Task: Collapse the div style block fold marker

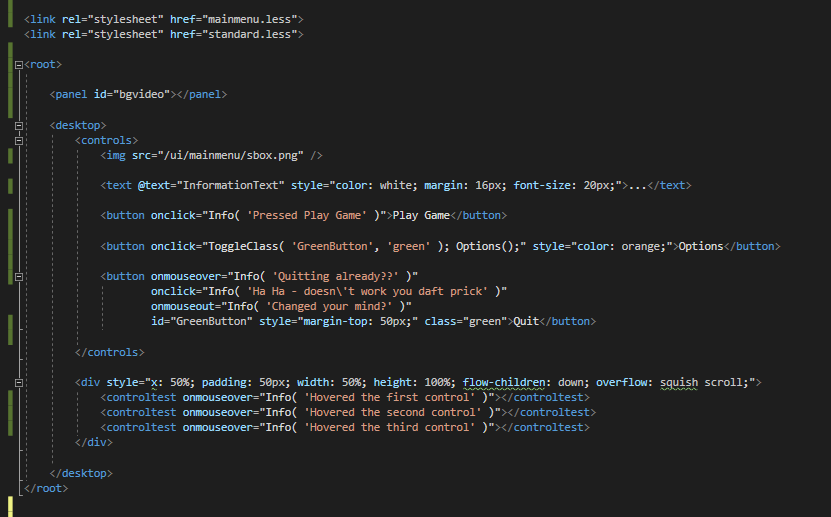Action: [19, 382]
